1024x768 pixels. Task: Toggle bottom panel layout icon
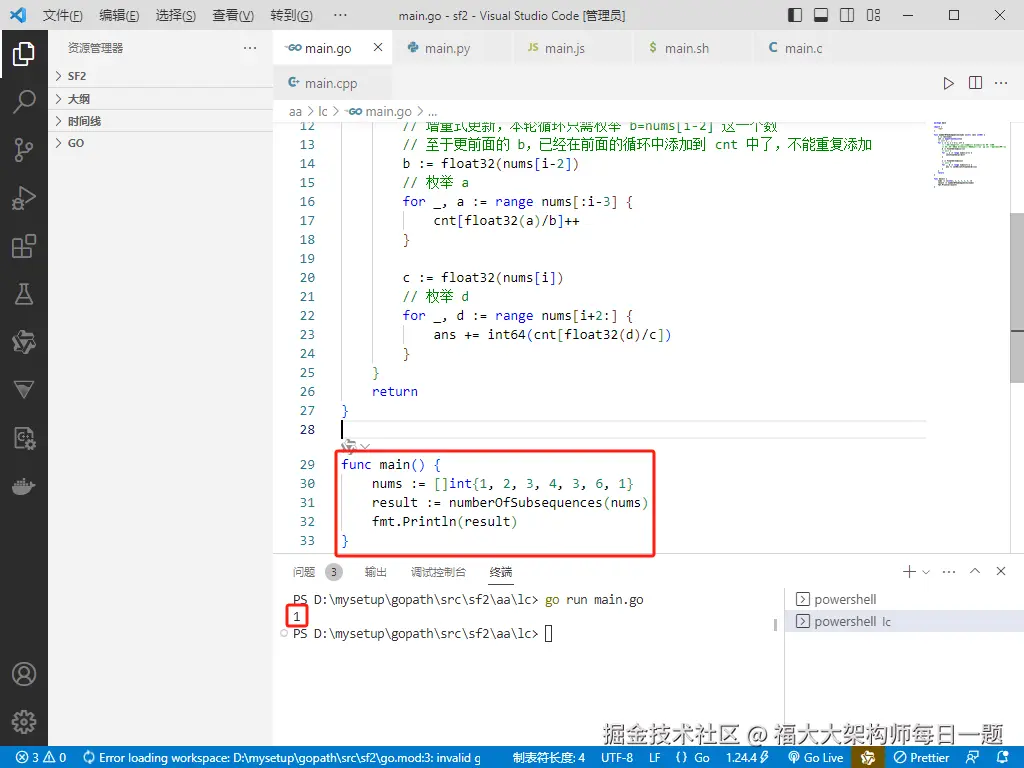coord(821,15)
